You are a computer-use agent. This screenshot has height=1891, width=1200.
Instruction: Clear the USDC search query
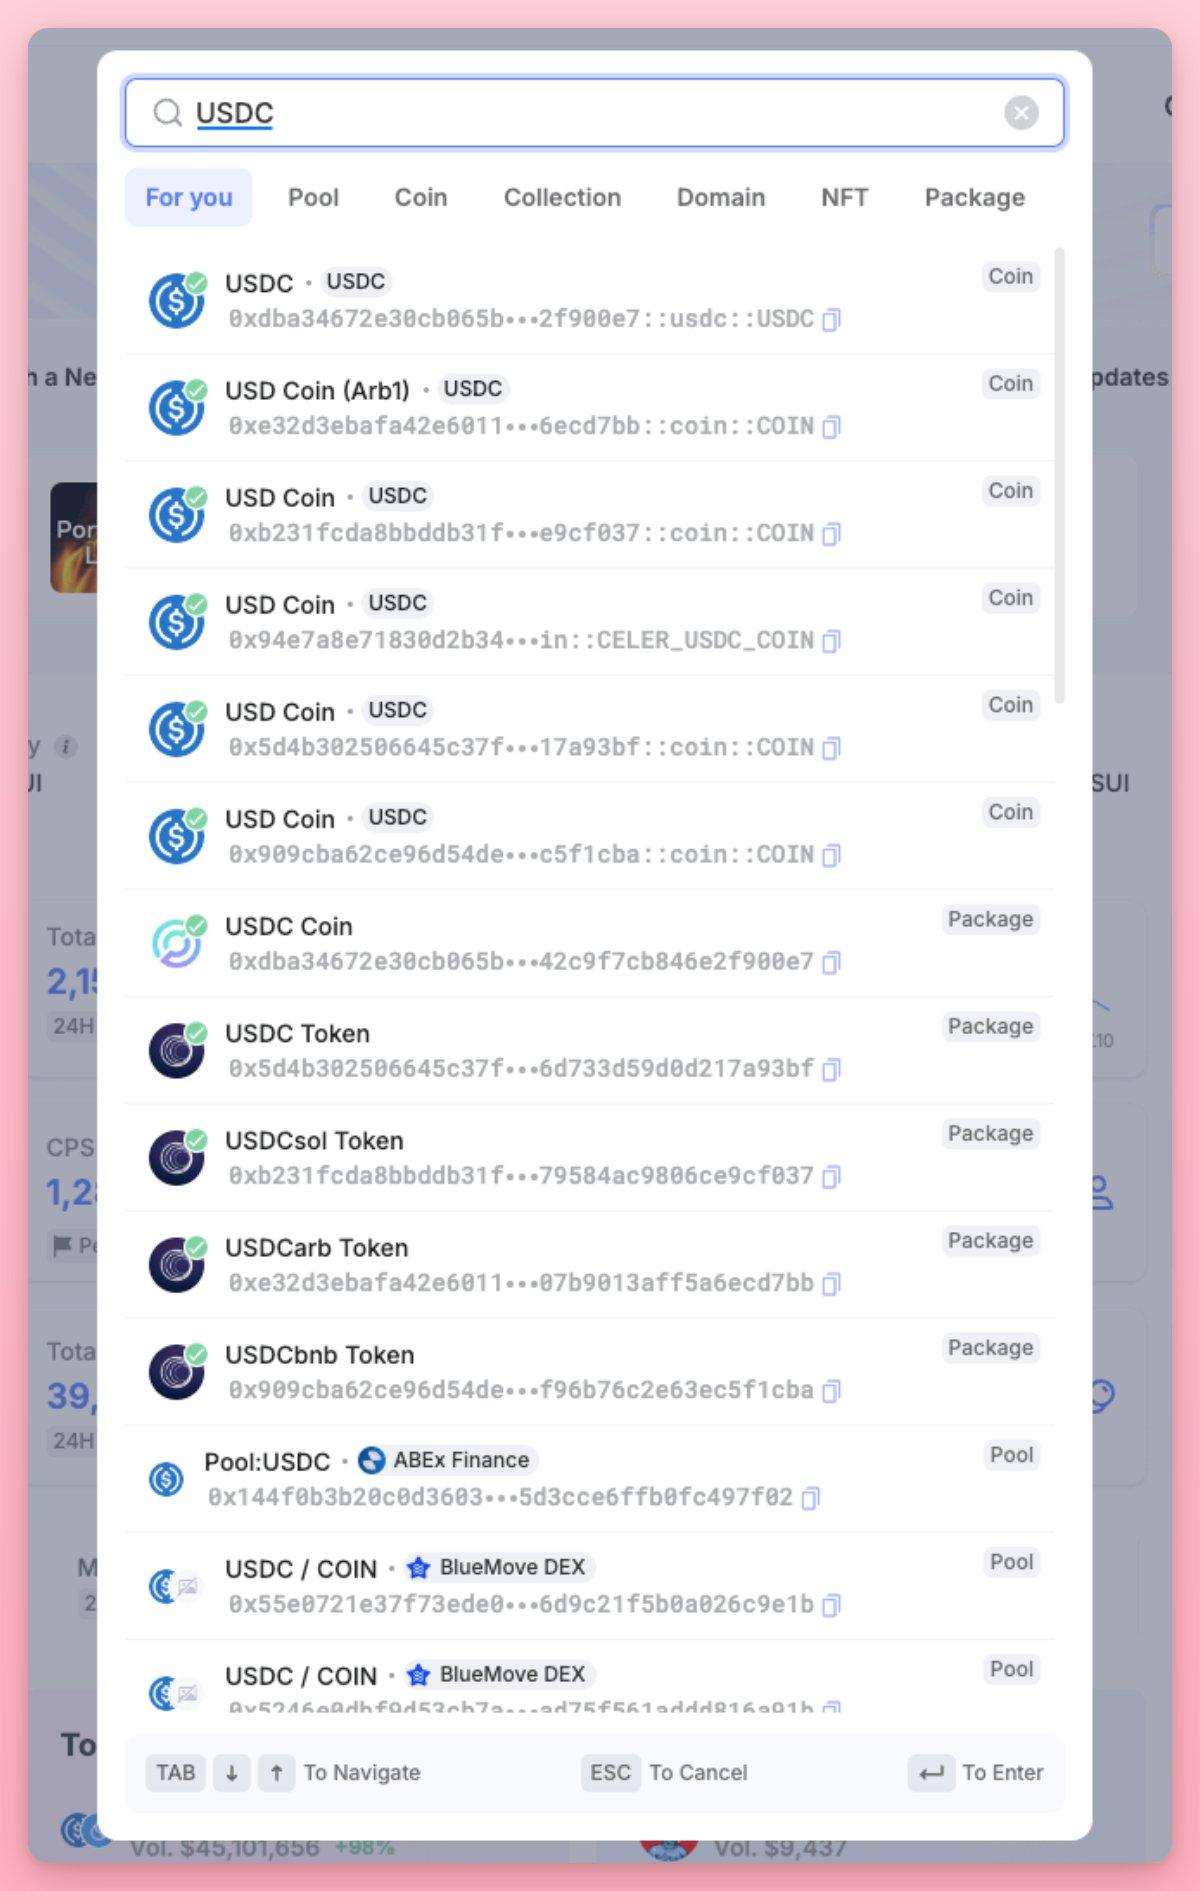point(1021,113)
